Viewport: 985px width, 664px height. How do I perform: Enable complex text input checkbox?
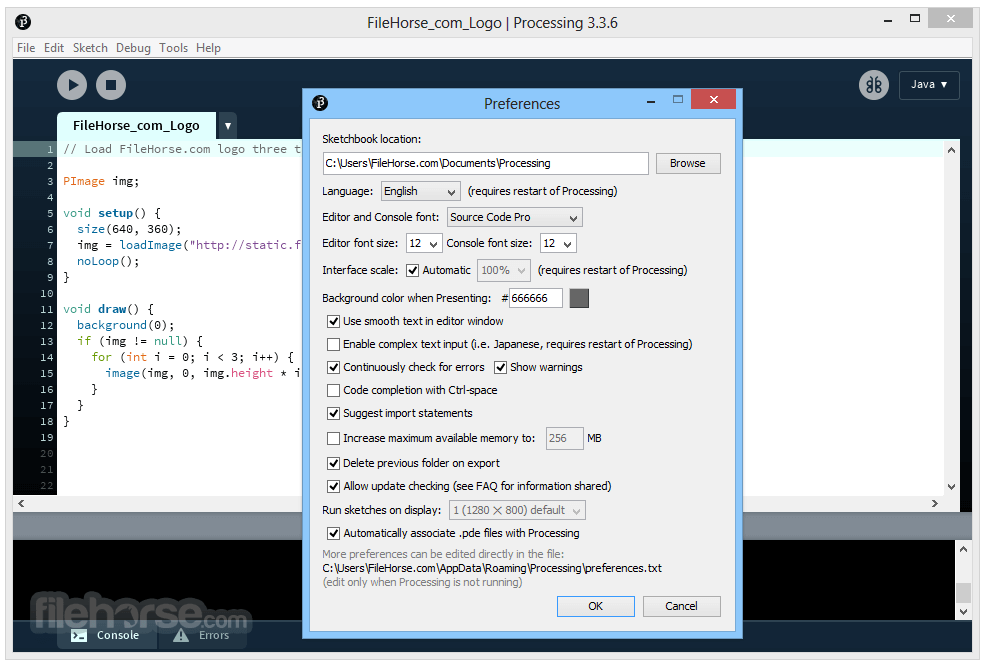click(334, 344)
